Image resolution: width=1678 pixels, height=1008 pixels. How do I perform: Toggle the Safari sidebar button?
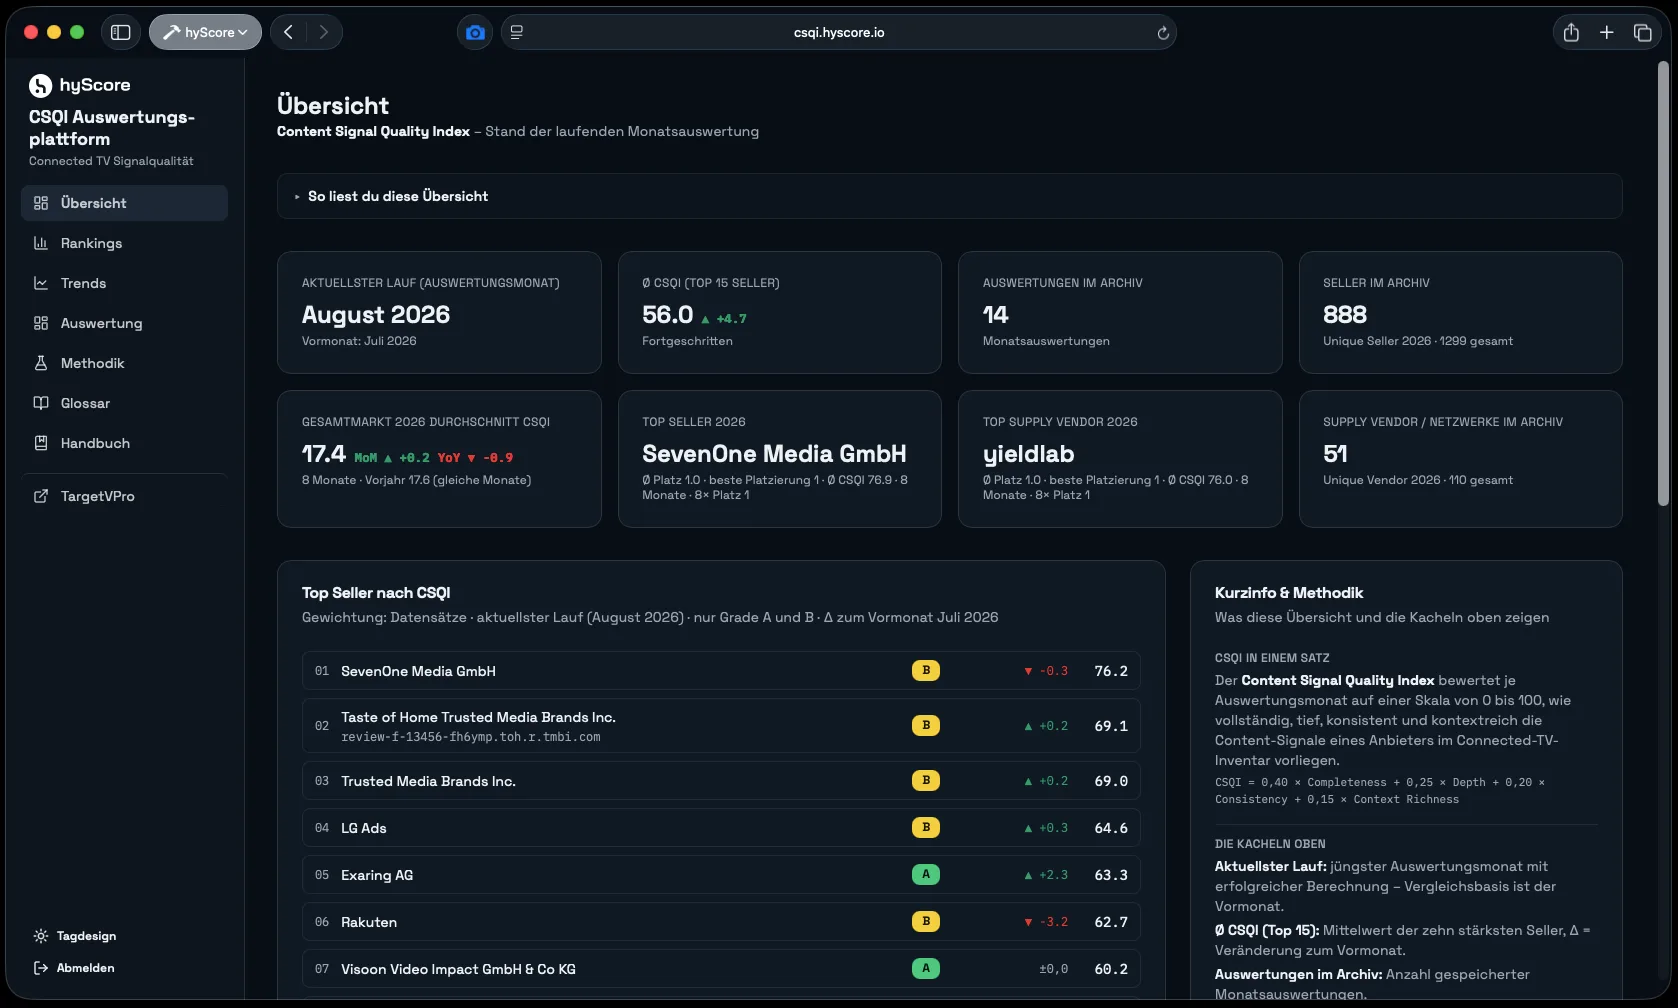(x=121, y=32)
